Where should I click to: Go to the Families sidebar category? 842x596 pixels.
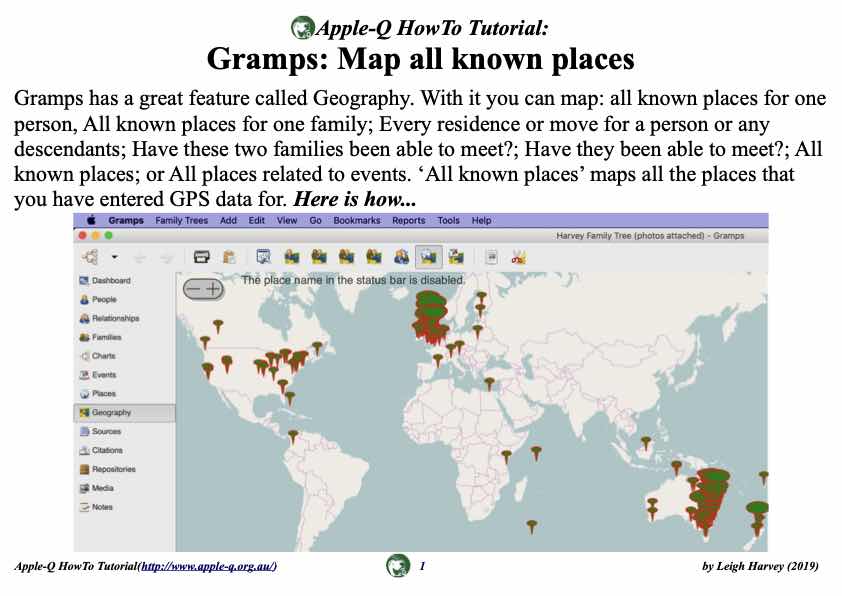(x=100, y=337)
